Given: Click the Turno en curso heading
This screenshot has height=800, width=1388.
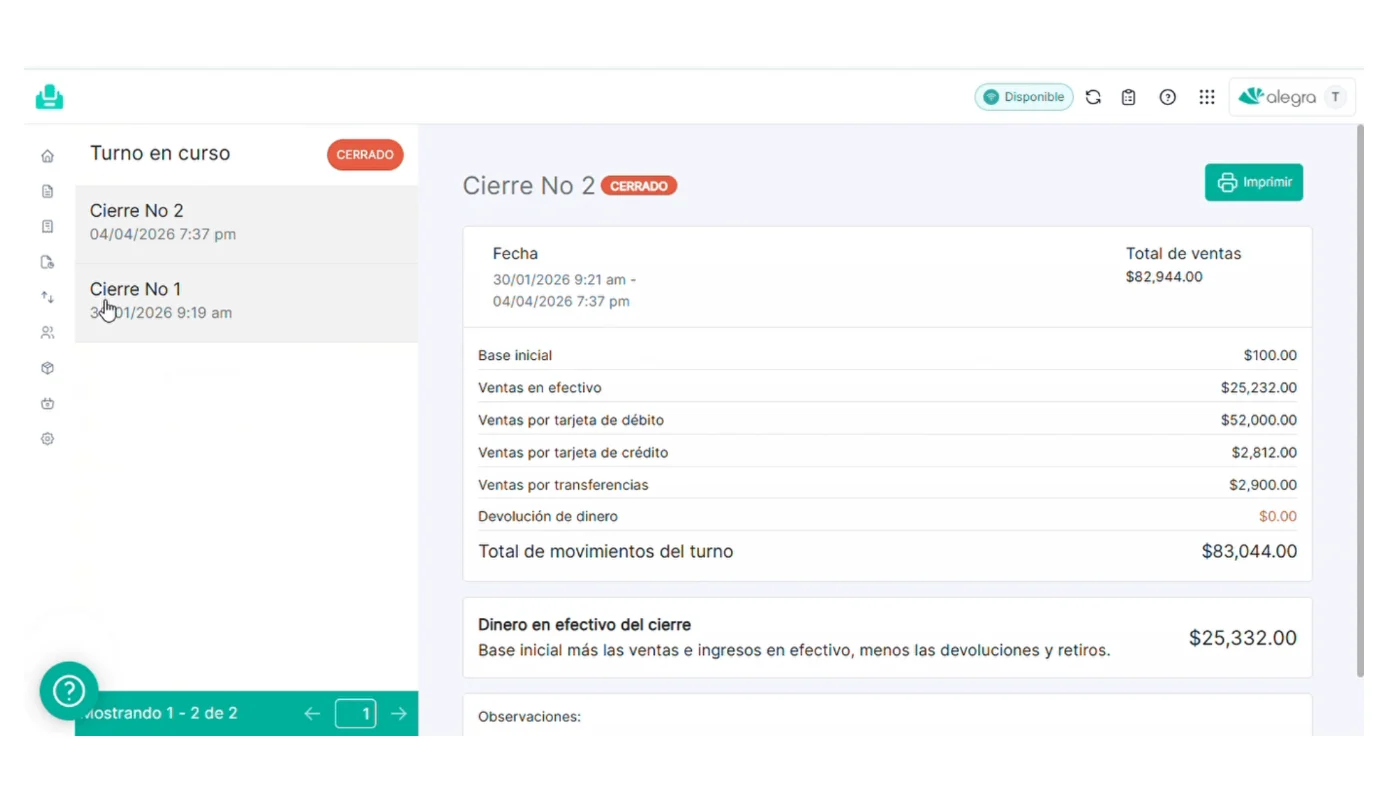Looking at the screenshot, I should 160,153.
